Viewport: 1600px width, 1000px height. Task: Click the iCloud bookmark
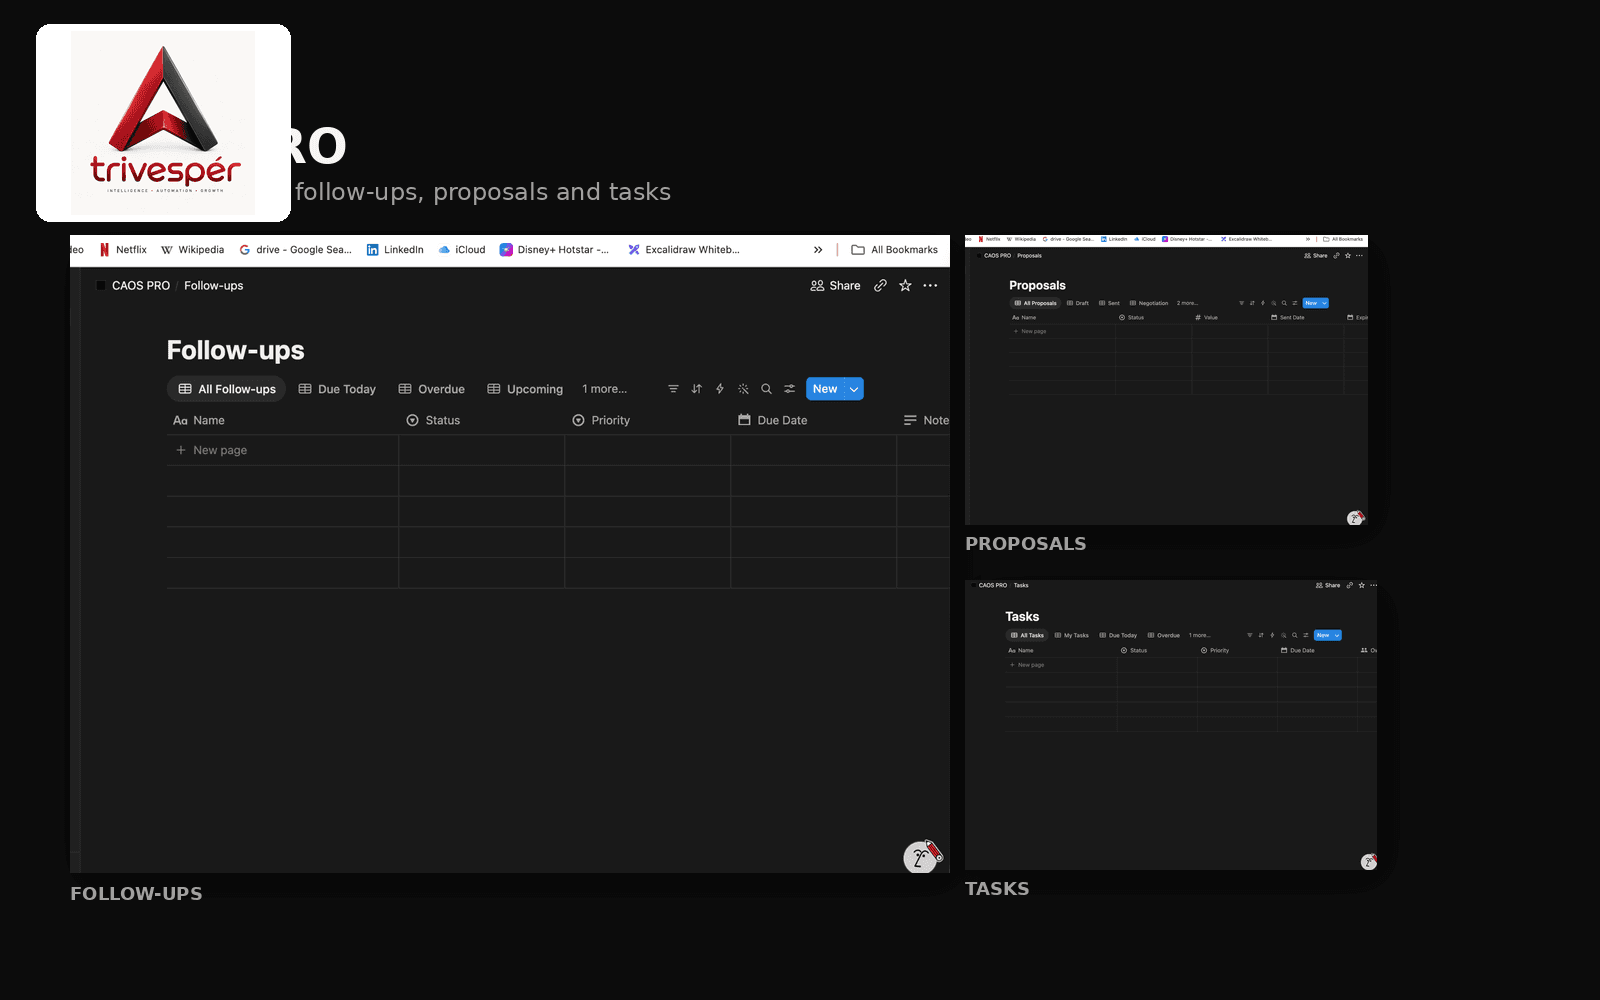point(462,250)
